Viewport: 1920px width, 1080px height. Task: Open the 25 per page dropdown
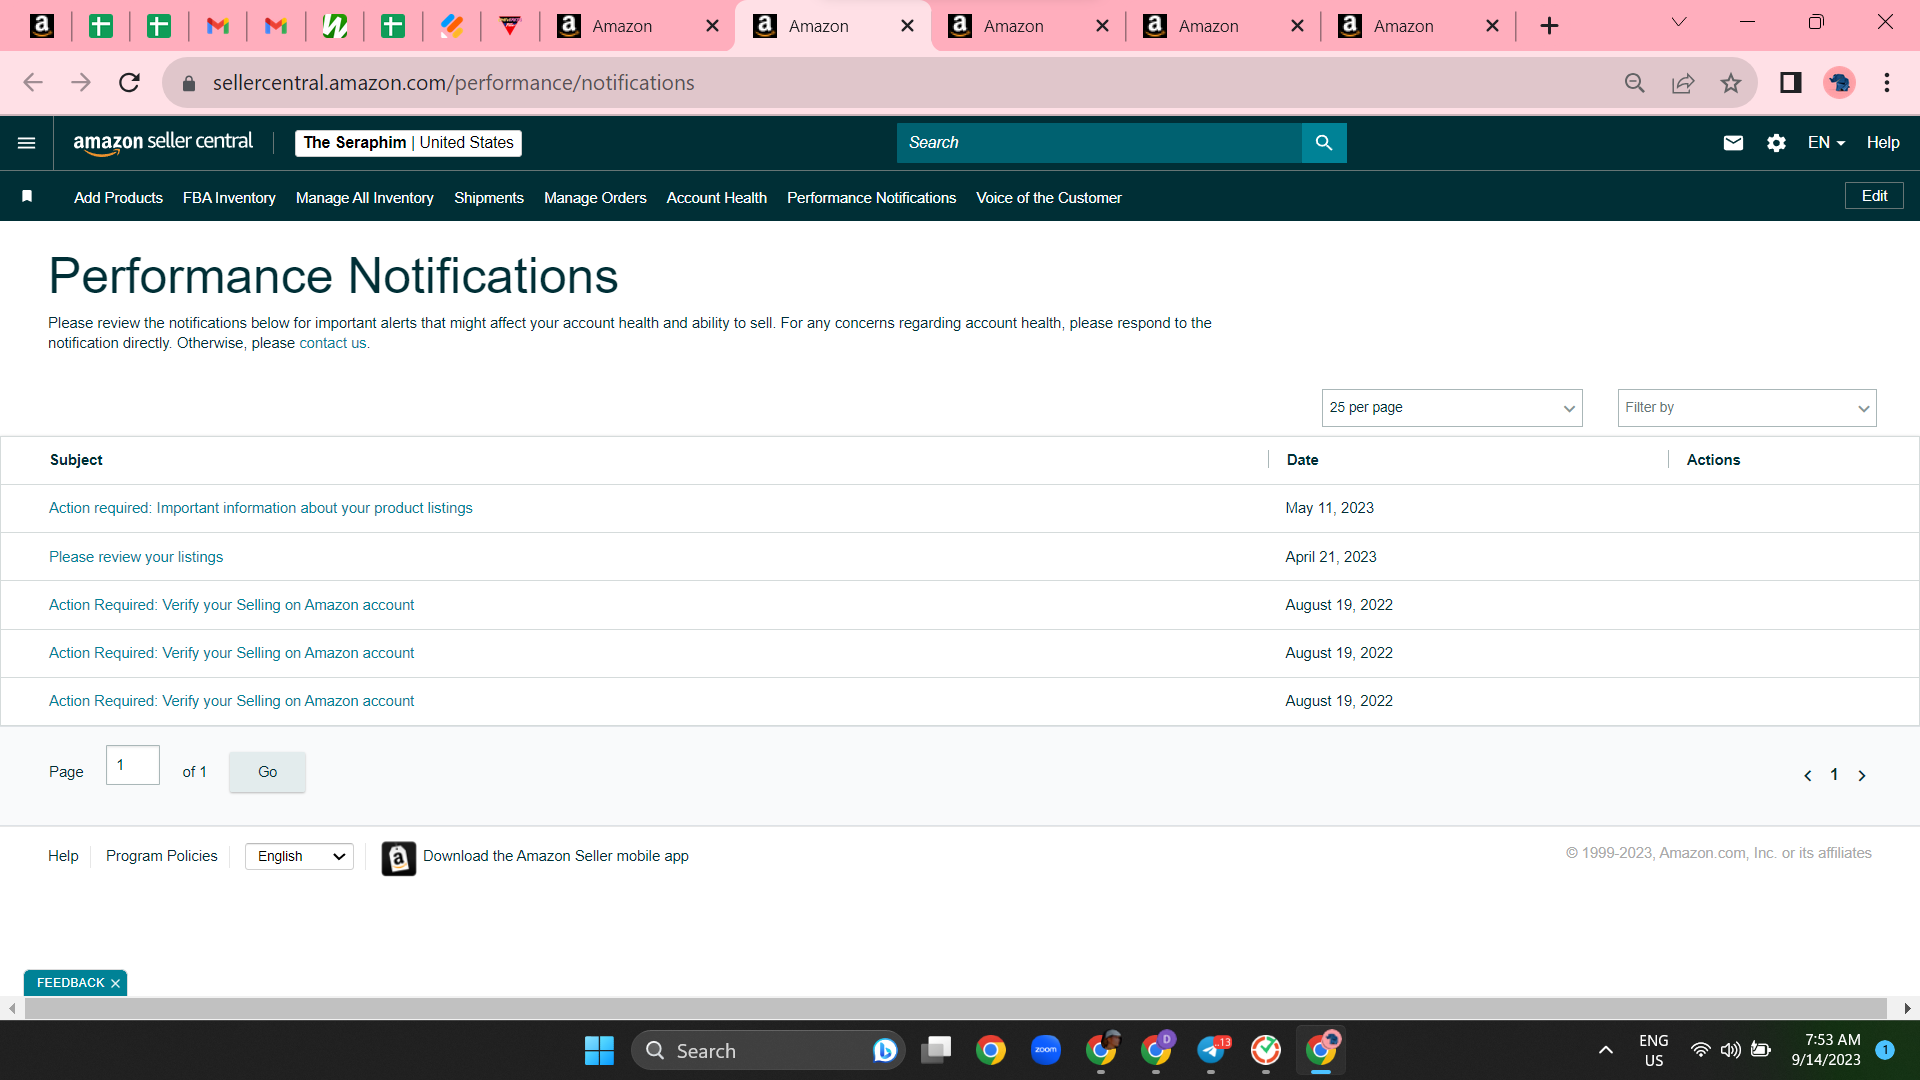click(1452, 408)
